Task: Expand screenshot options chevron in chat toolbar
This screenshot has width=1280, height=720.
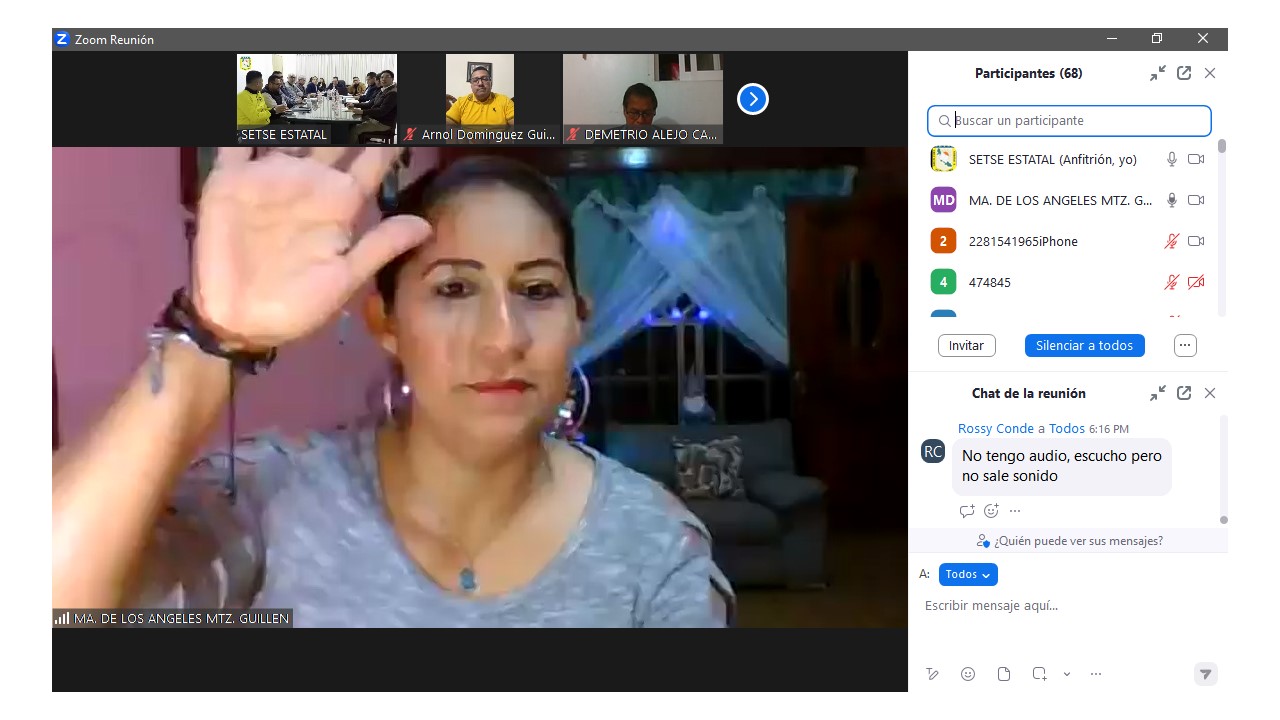Action: (x=1067, y=674)
